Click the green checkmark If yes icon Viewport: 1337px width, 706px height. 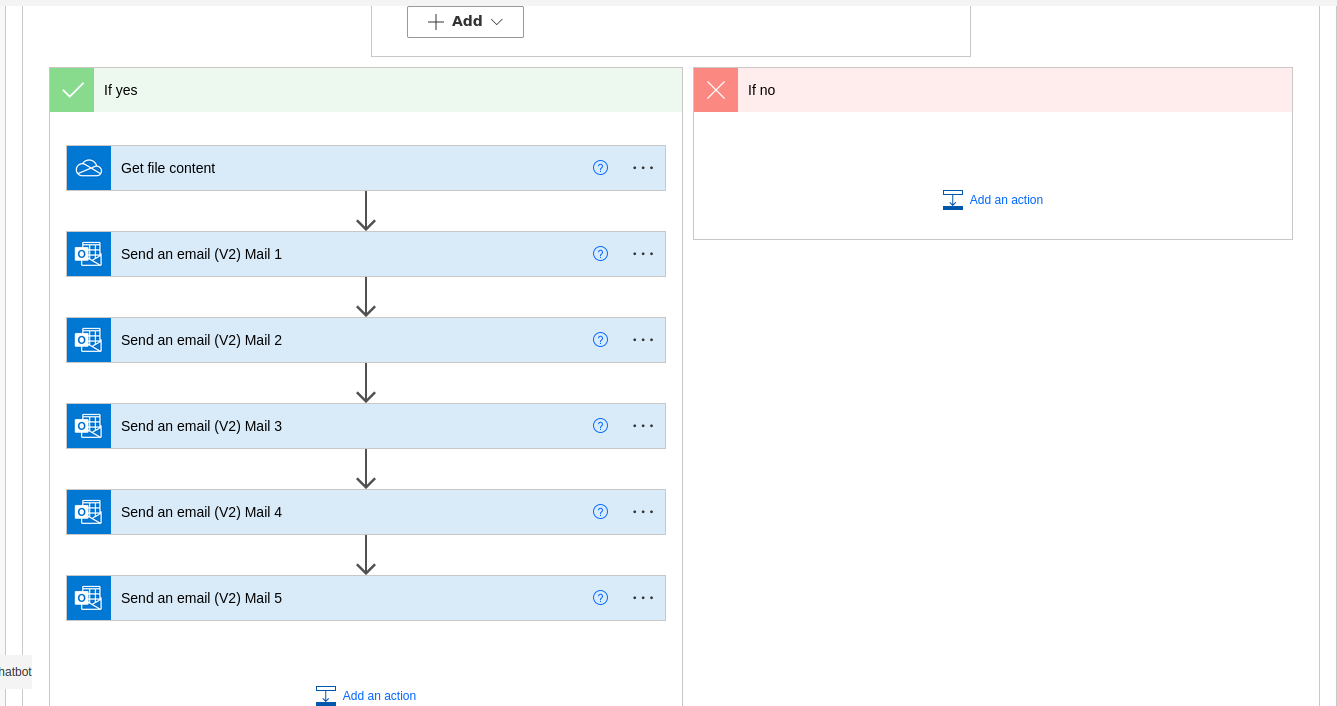[x=72, y=90]
